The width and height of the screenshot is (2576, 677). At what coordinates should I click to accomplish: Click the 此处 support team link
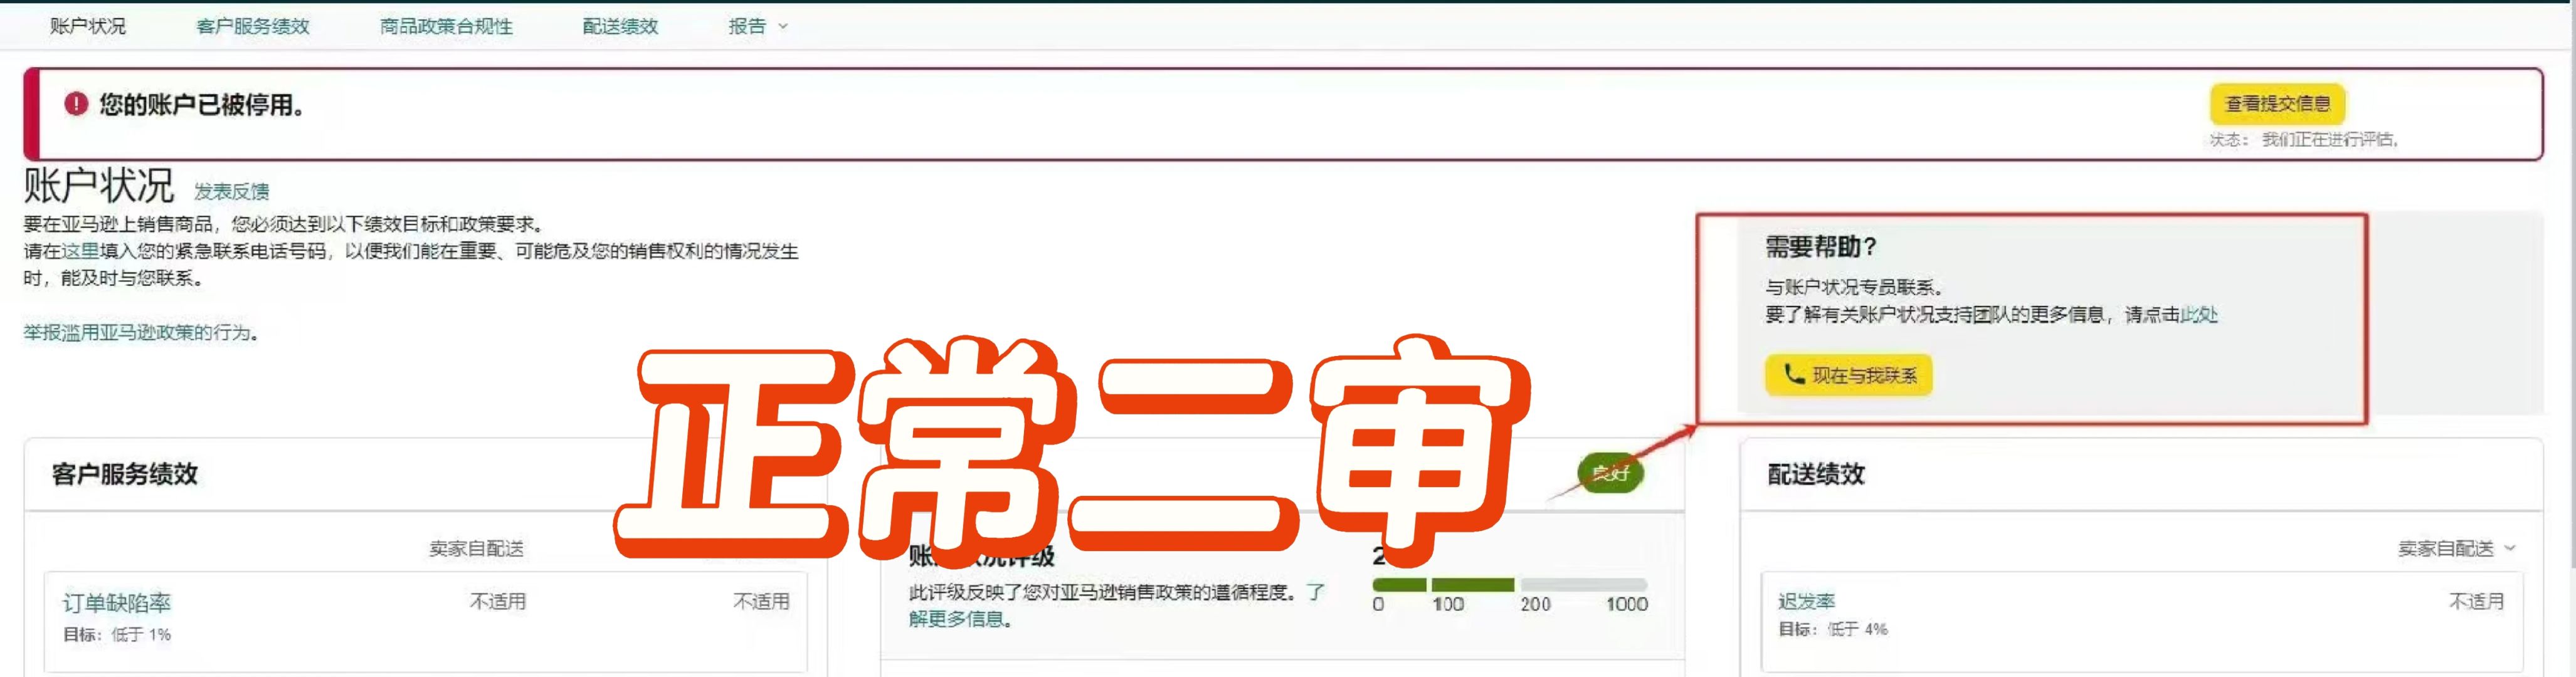[2199, 315]
